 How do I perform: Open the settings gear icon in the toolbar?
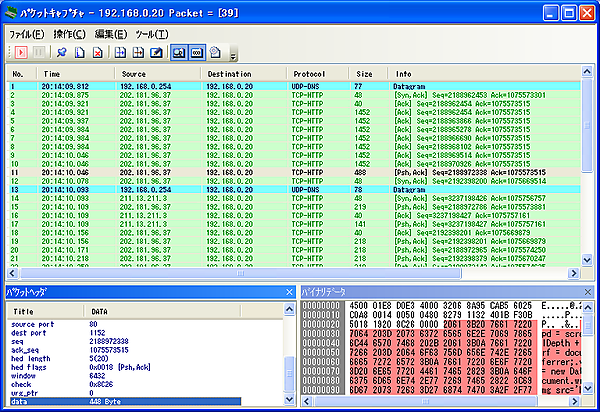pos(215,51)
